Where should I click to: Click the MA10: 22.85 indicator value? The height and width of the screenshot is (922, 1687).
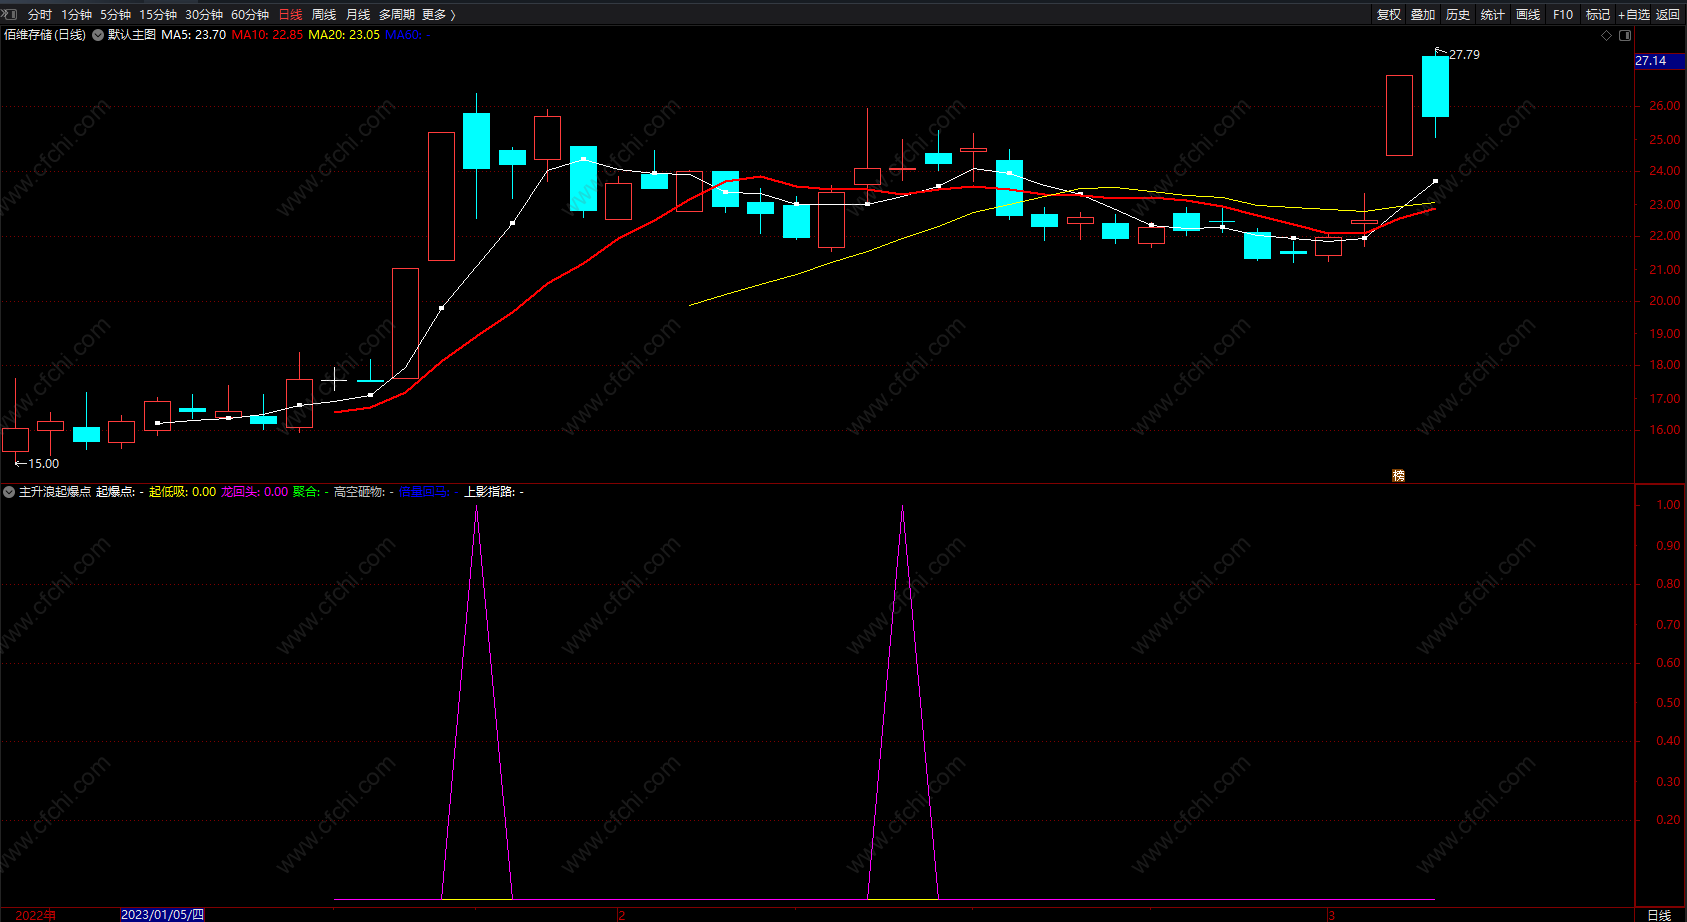click(267, 35)
